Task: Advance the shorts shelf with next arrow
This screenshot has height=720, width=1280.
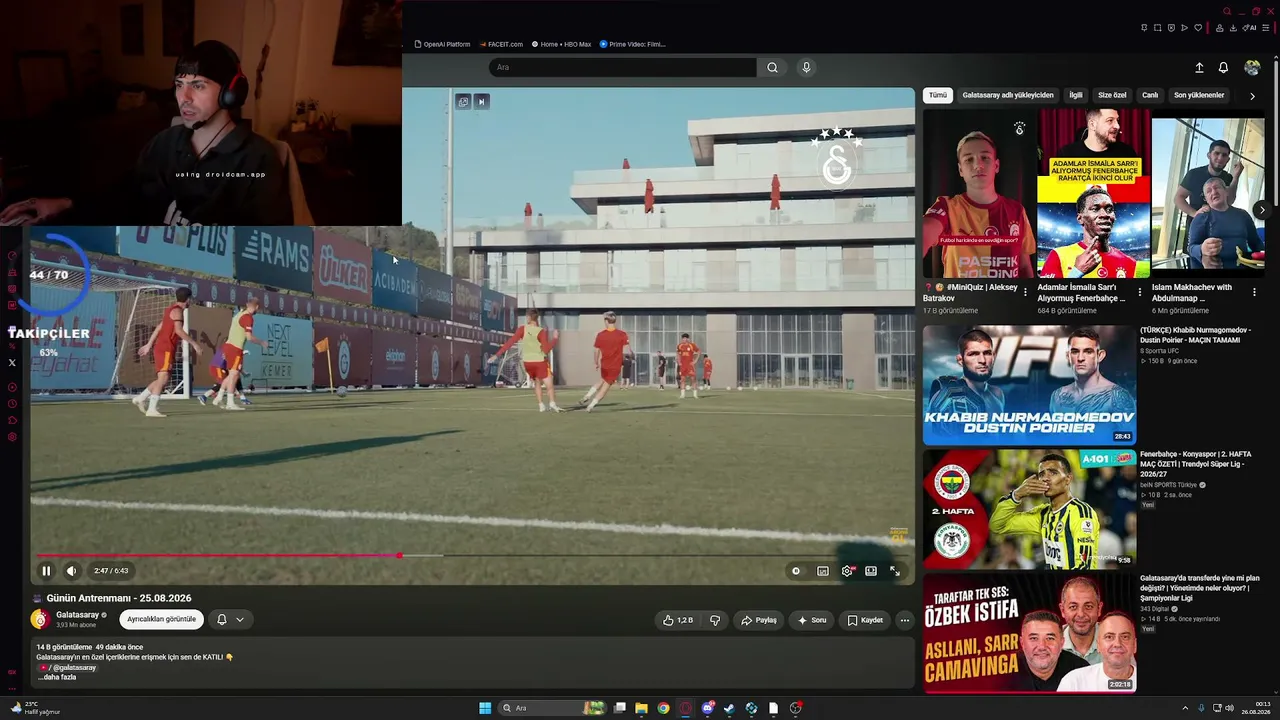Action: point(1262,210)
